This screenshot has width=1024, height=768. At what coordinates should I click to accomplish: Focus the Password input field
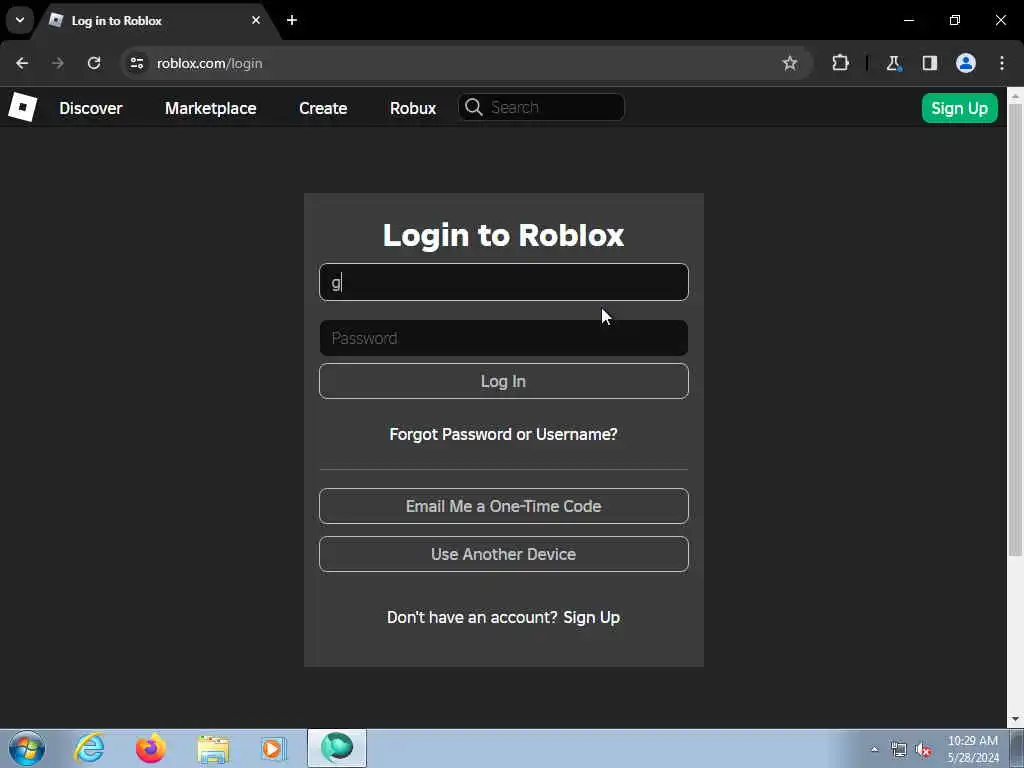click(504, 338)
